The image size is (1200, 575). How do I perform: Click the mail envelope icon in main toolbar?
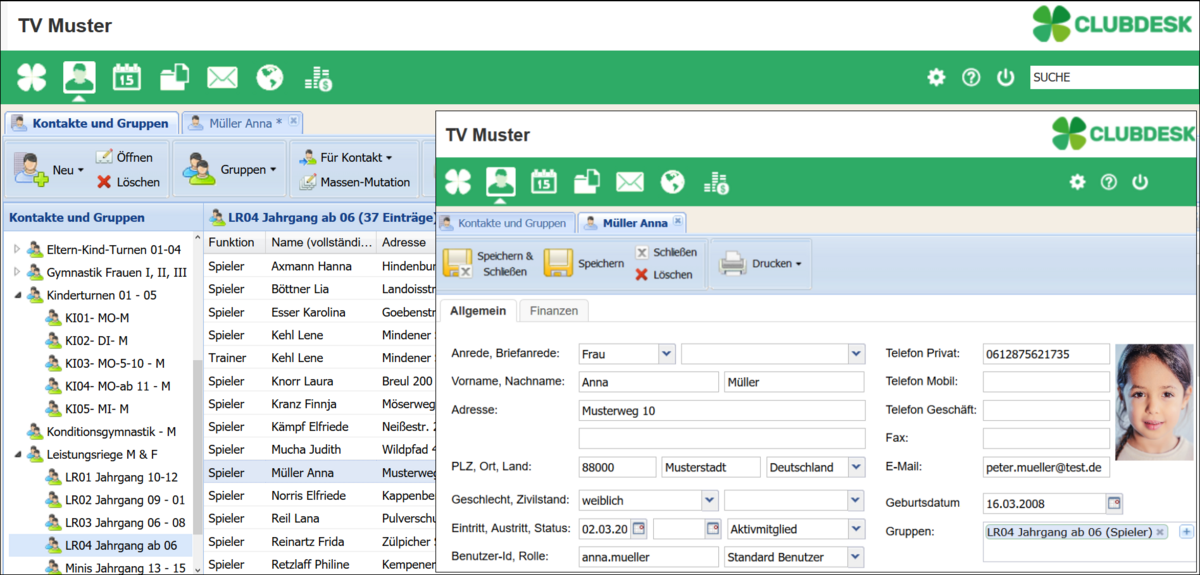(222, 77)
